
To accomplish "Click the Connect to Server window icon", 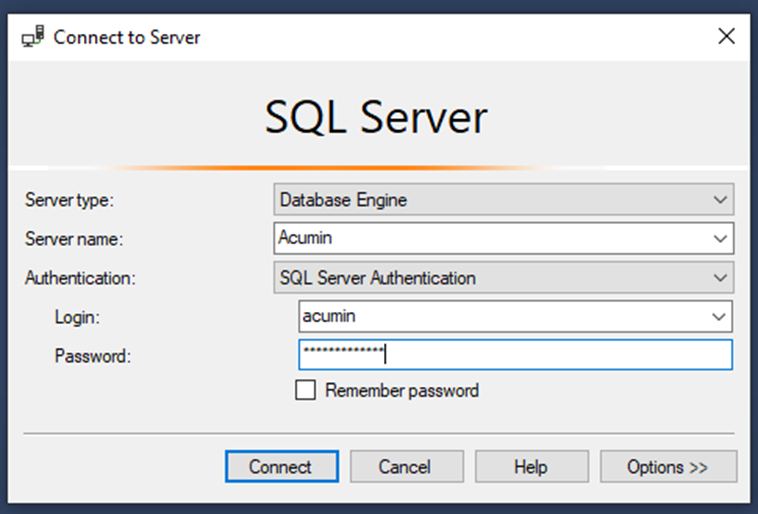I will tap(33, 37).
